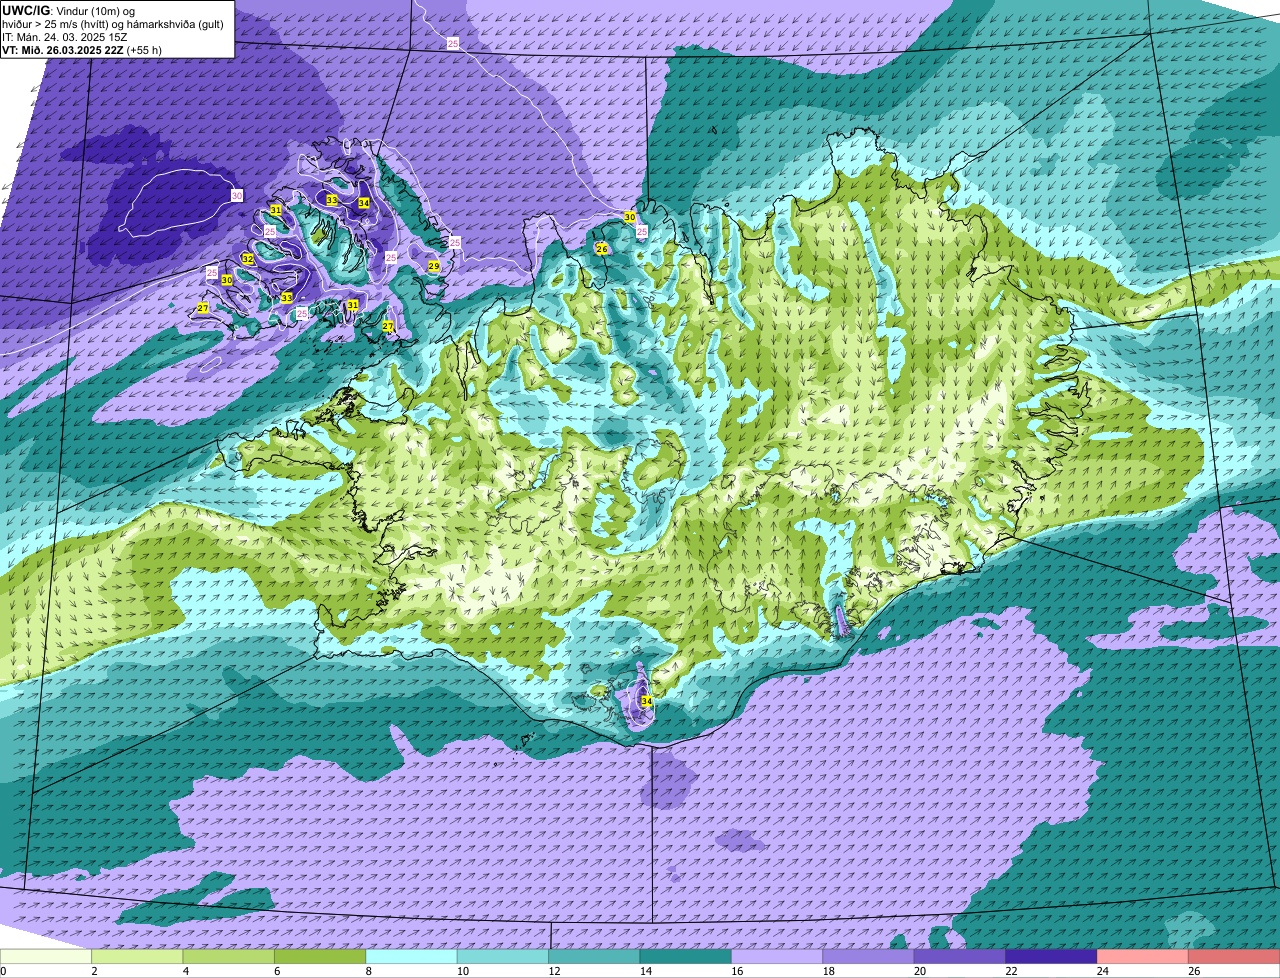Image resolution: width=1280 pixels, height=978 pixels.
Task: Click the title line 'UWC/IG: Vindur (10m) og'
Action: tap(68, 11)
